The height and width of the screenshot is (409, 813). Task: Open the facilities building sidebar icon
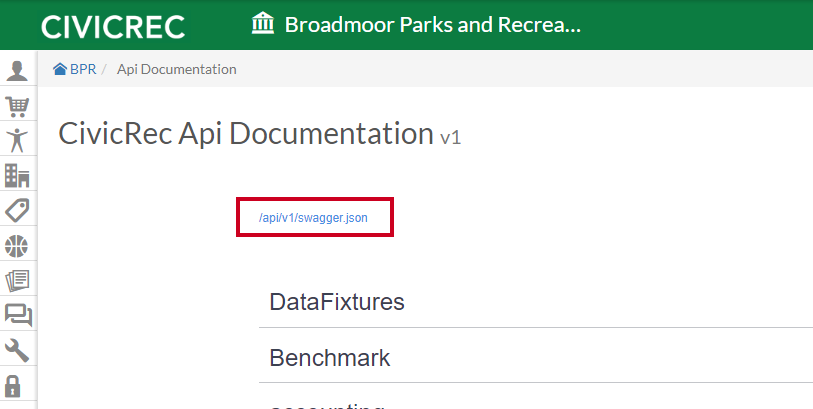tap(17, 176)
